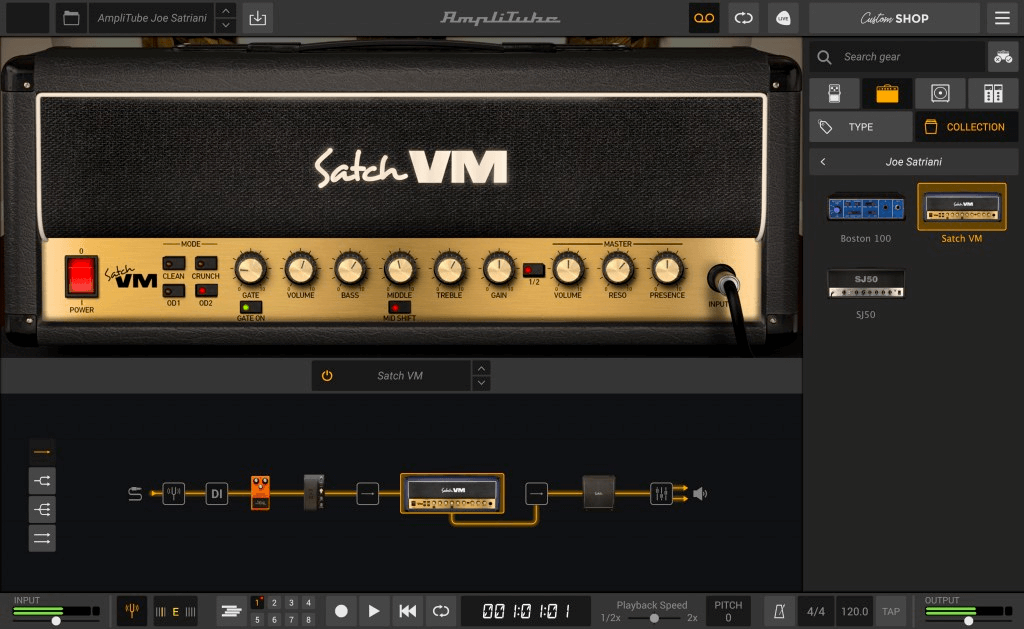This screenshot has height=629, width=1024.
Task: Switch to the COLLECTION tab
Action: tap(966, 126)
